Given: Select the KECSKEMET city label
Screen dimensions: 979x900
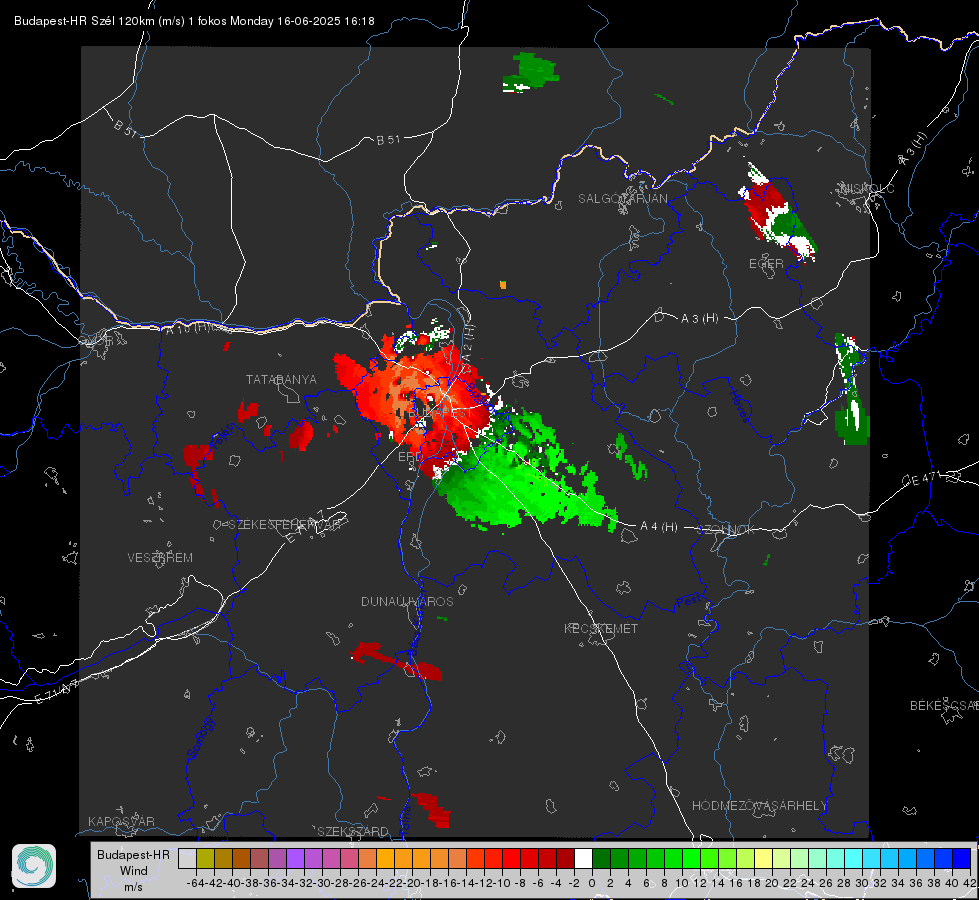Looking at the screenshot, I should coord(601,628).
